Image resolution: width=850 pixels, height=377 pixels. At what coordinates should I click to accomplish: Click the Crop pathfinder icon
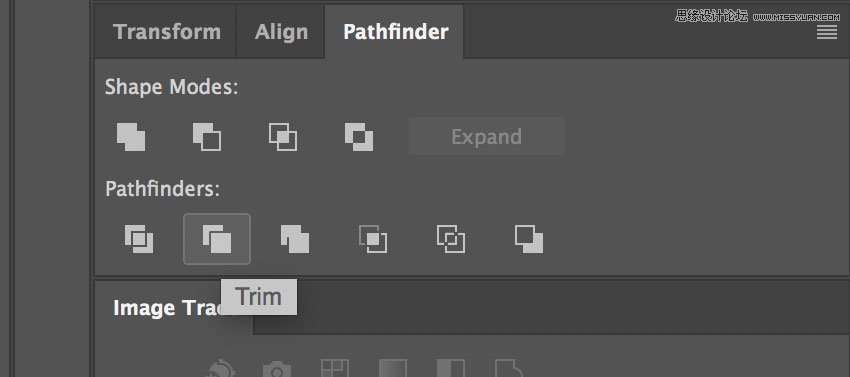373,239
